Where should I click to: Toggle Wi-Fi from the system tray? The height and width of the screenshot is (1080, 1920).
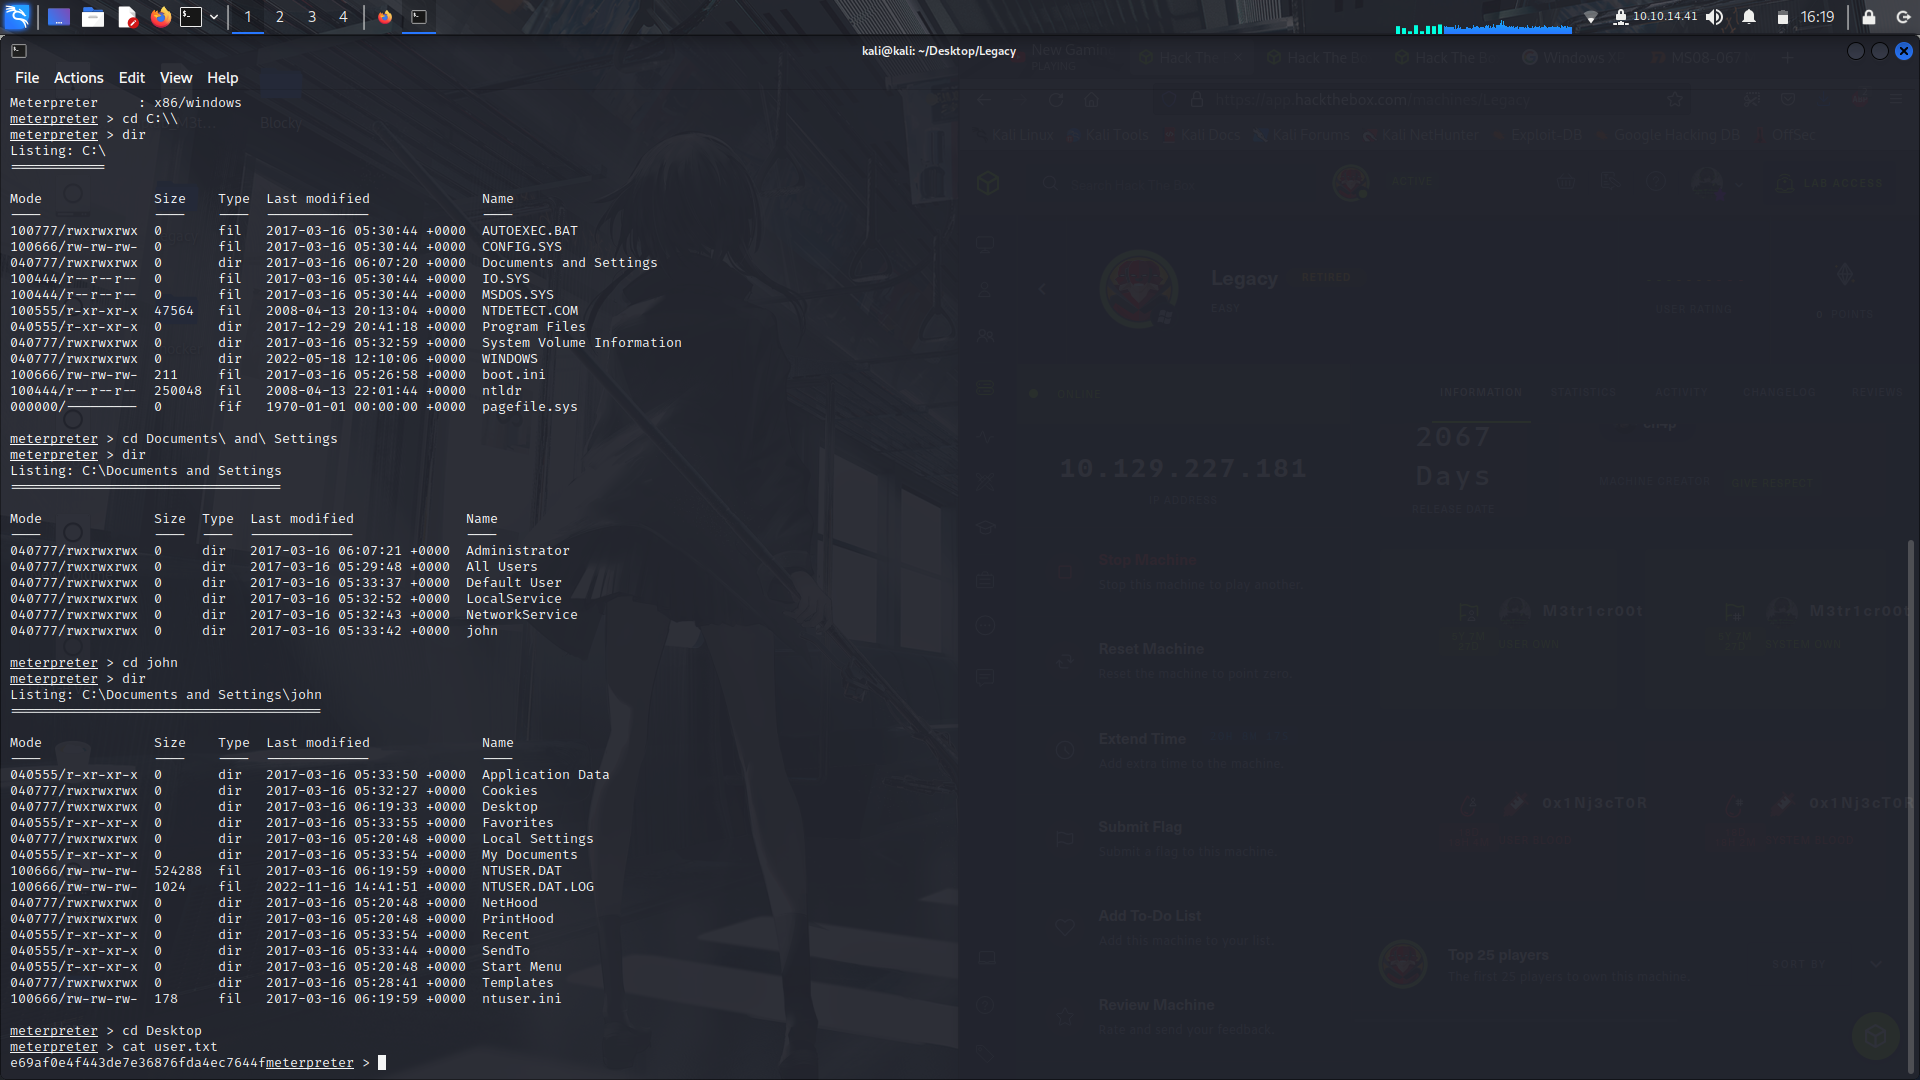(x=1589, y=16)
